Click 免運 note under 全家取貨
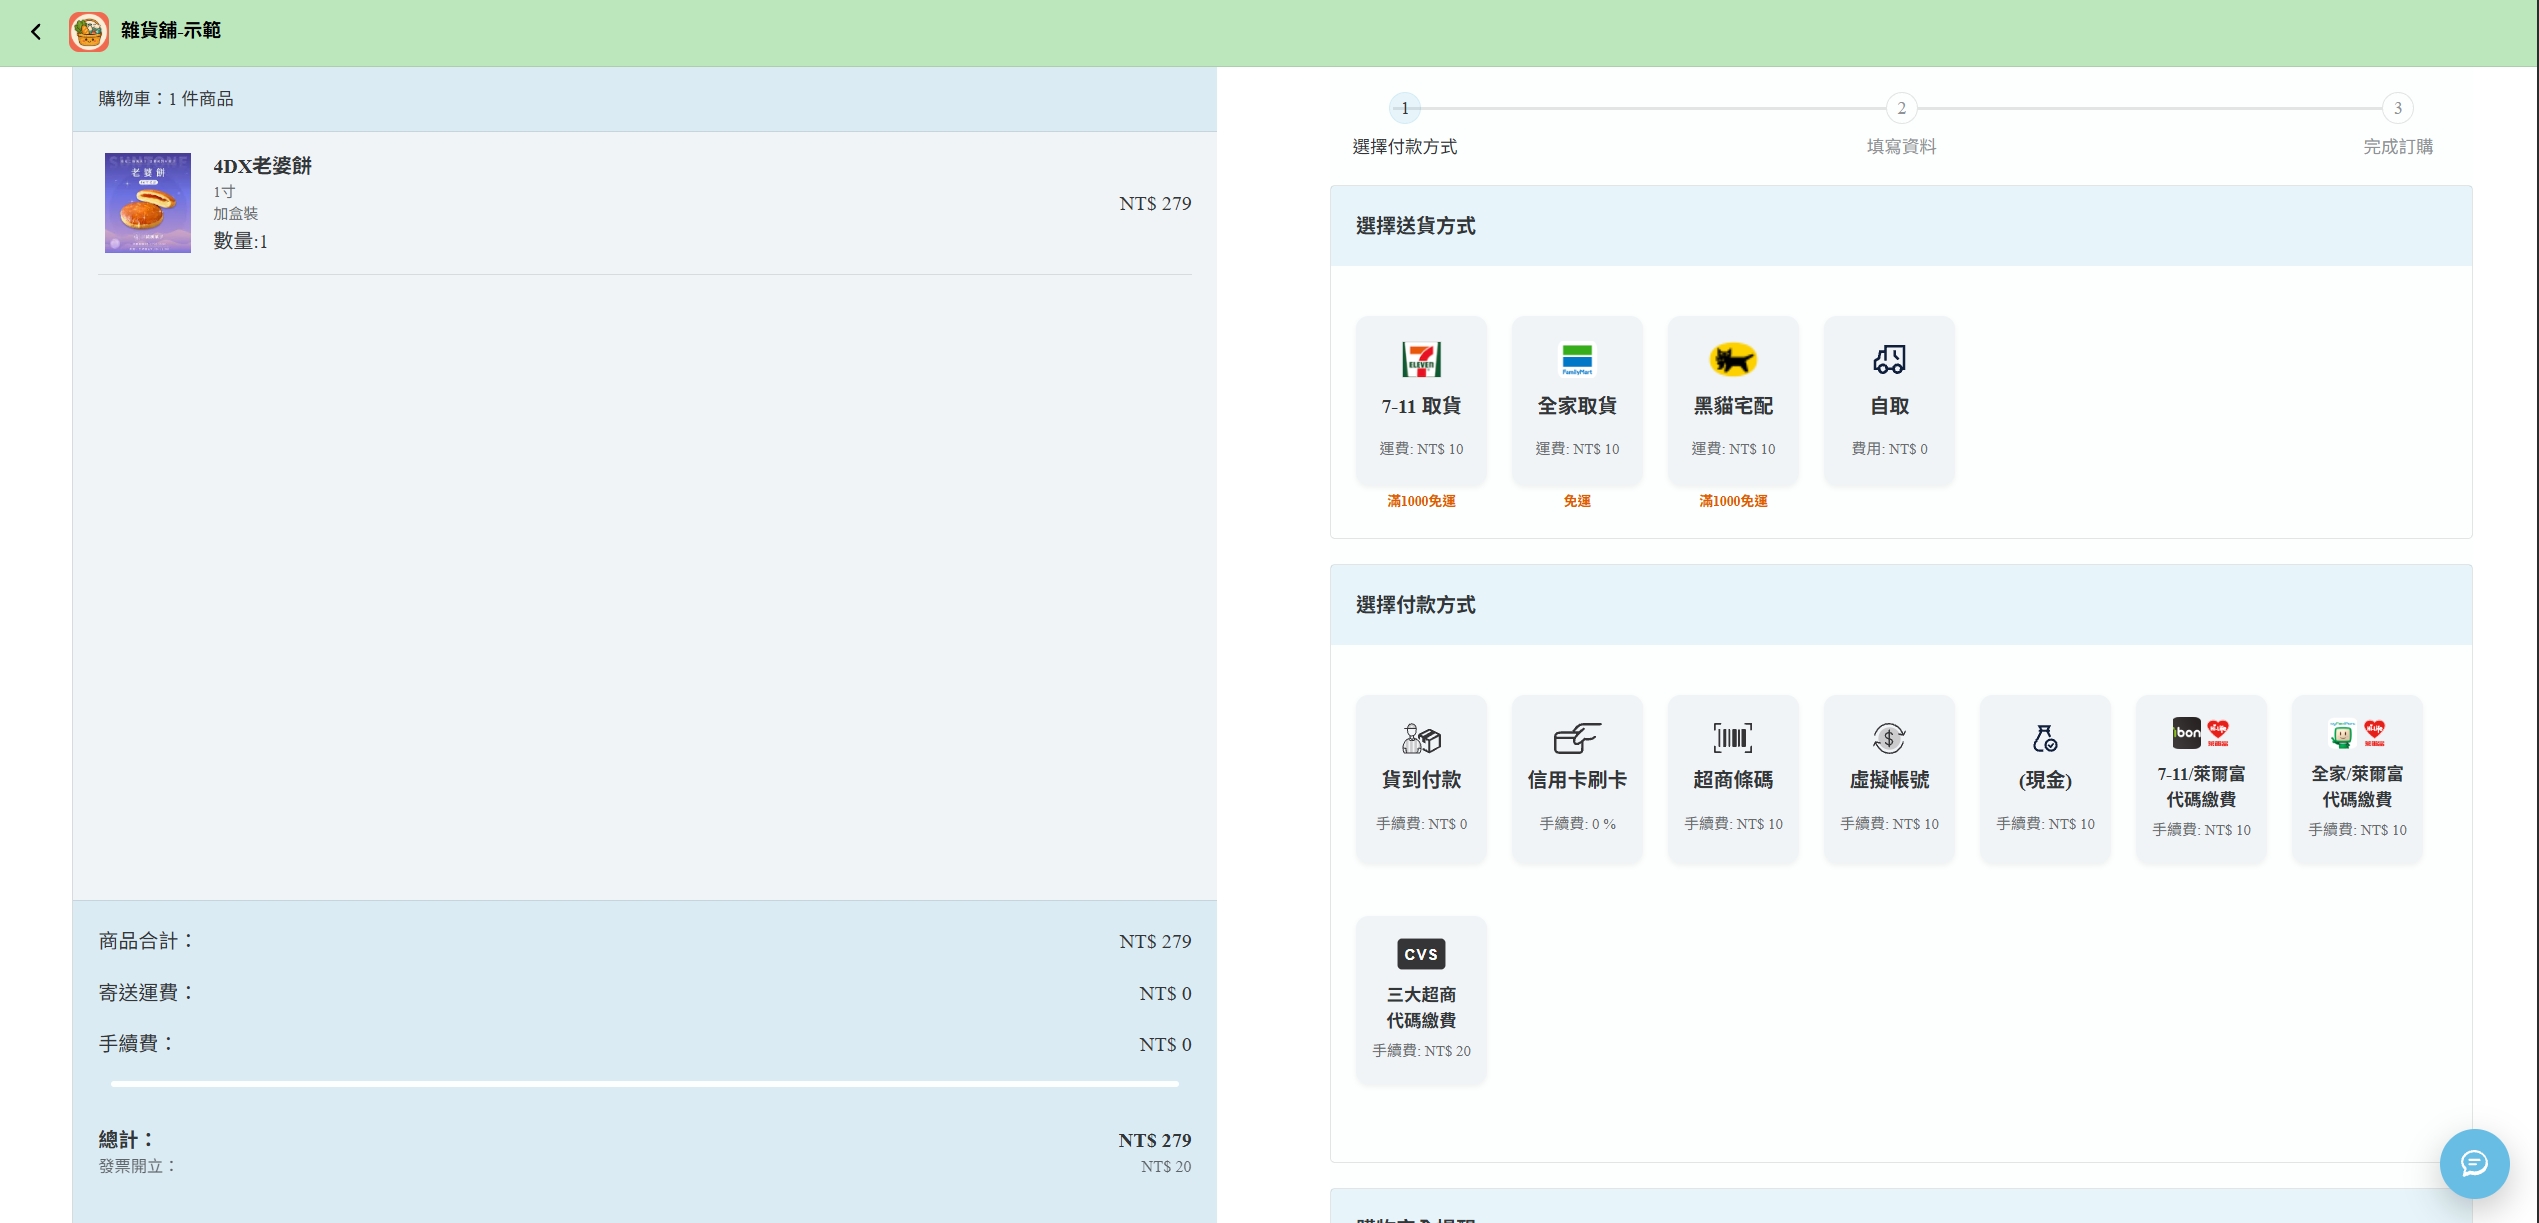The width and height of the screenshot is (2539, 1223). pos(1577,501)
